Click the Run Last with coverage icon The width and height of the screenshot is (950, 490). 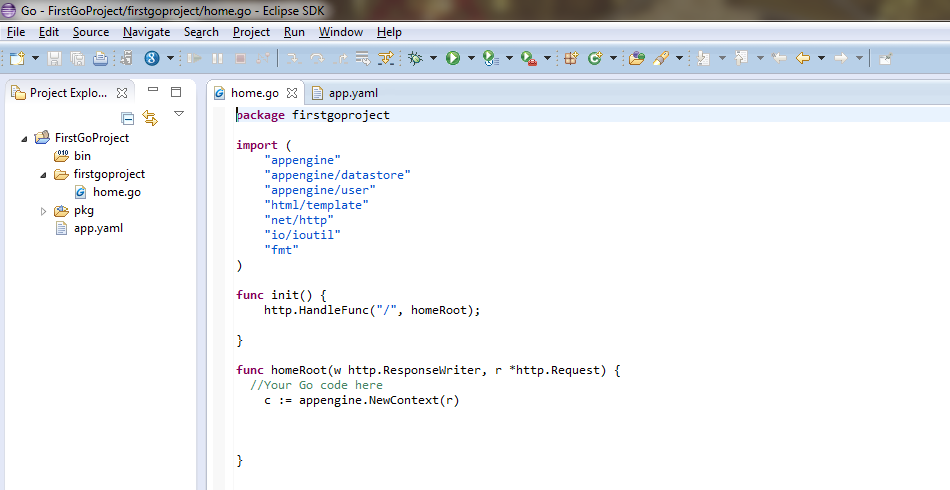tap(491, 58)
